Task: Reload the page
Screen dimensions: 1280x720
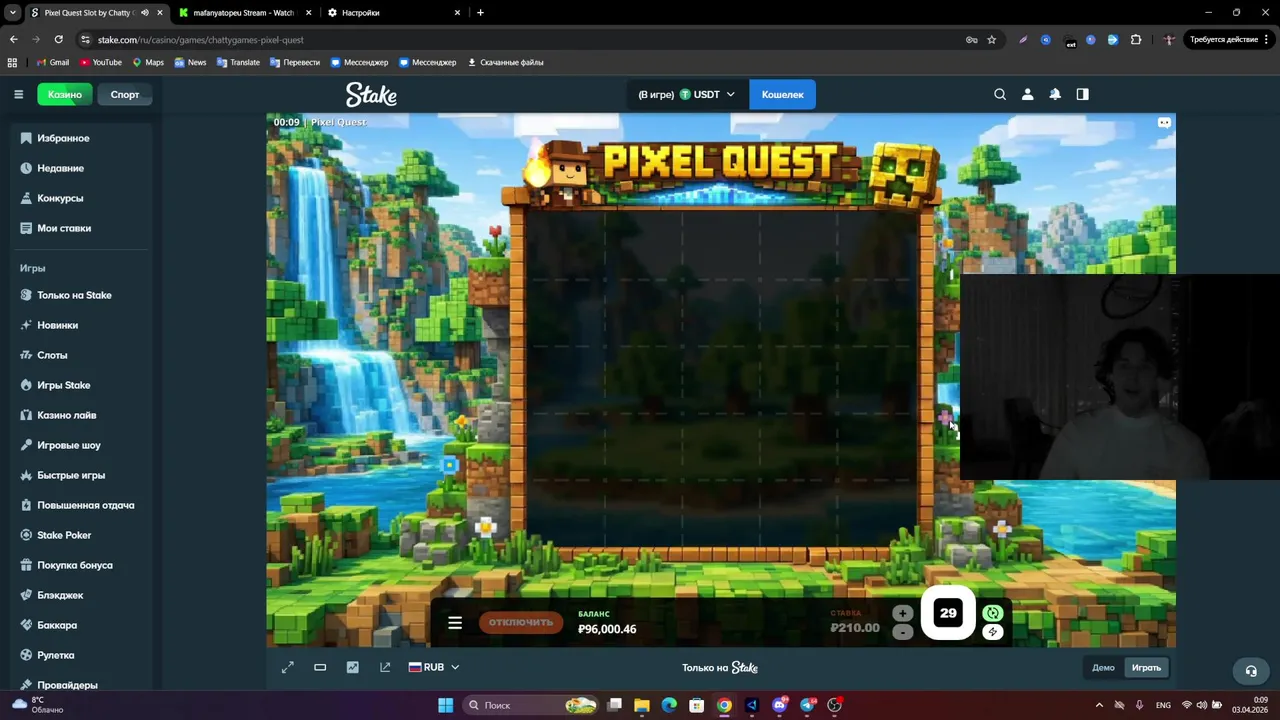Action: point(58,39)
